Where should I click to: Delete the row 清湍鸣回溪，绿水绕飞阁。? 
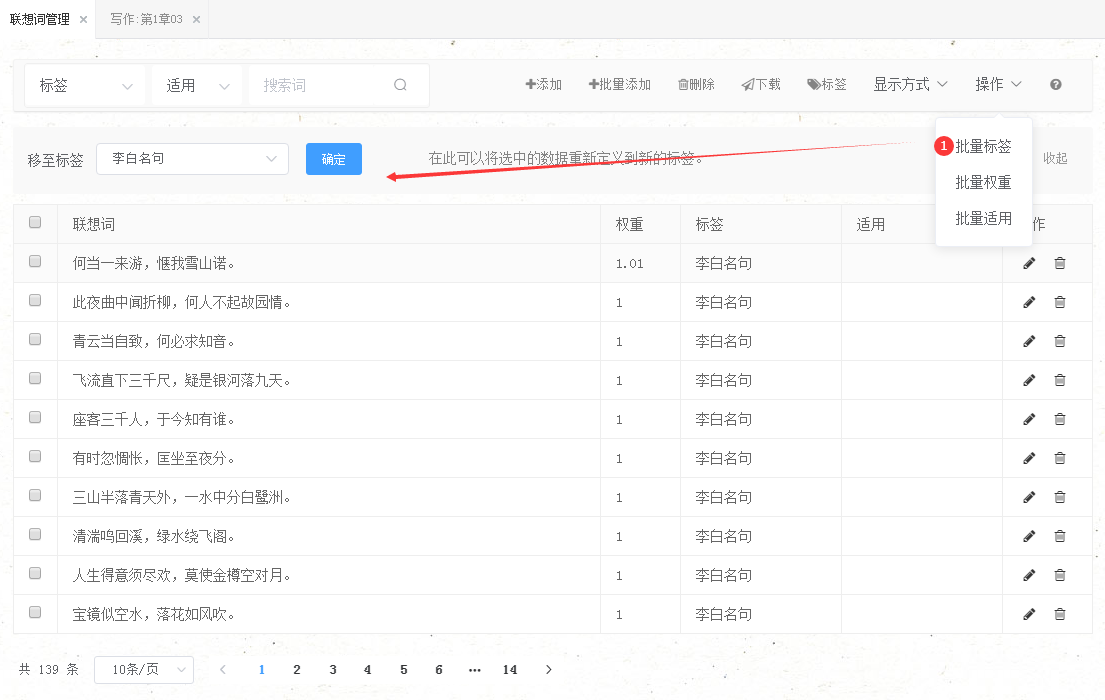(1059, 536)
